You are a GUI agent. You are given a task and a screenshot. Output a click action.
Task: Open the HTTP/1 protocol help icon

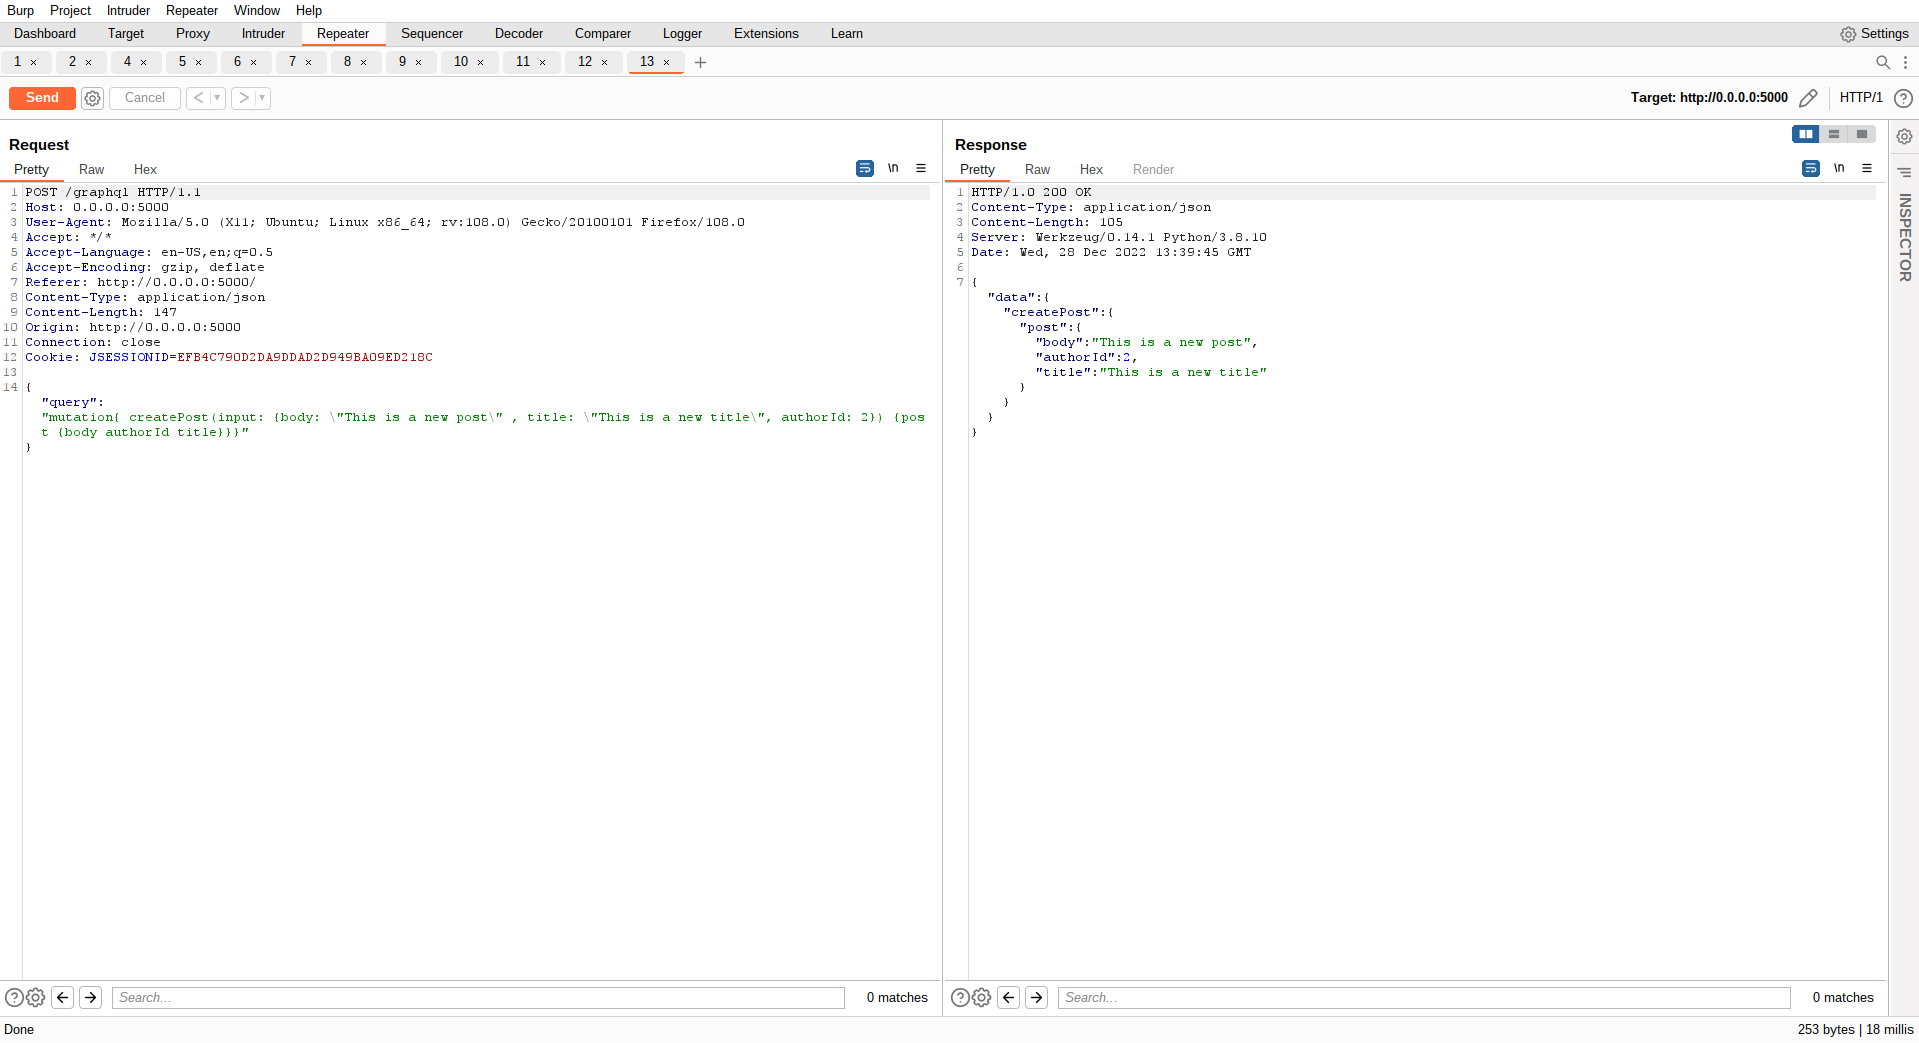(x=1904, y=98)
